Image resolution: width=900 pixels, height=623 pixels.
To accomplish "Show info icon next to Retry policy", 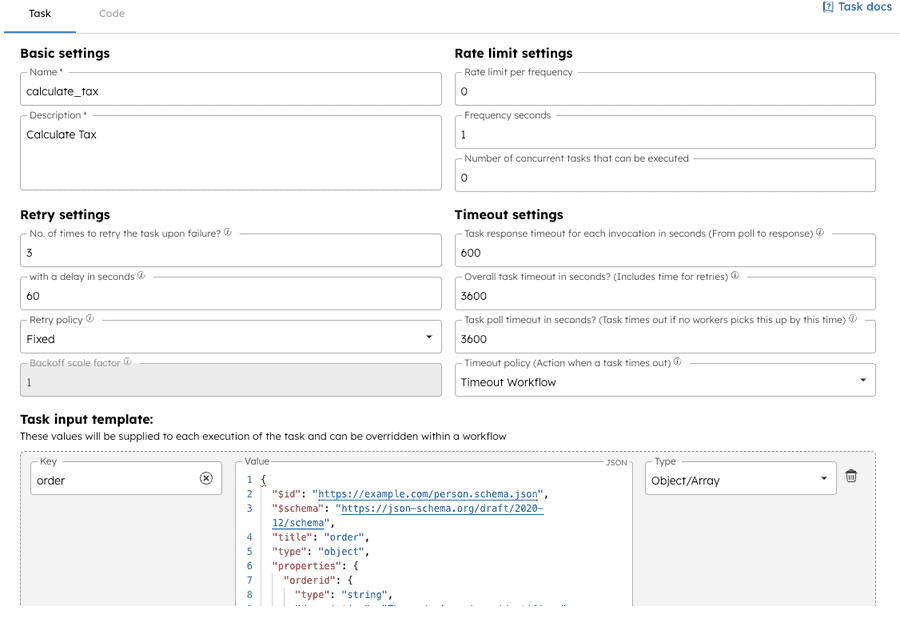I will [x=90, y=319].
